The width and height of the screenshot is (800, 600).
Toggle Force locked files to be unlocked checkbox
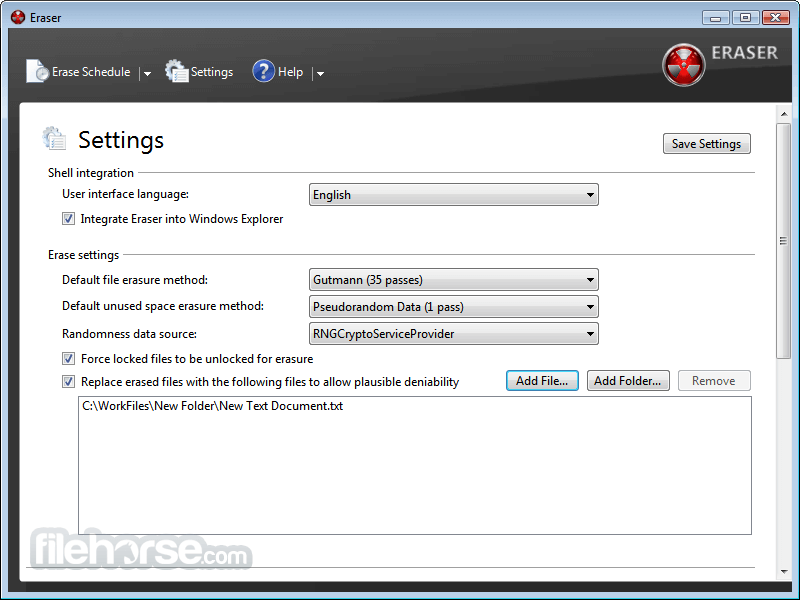coord(68,359)
